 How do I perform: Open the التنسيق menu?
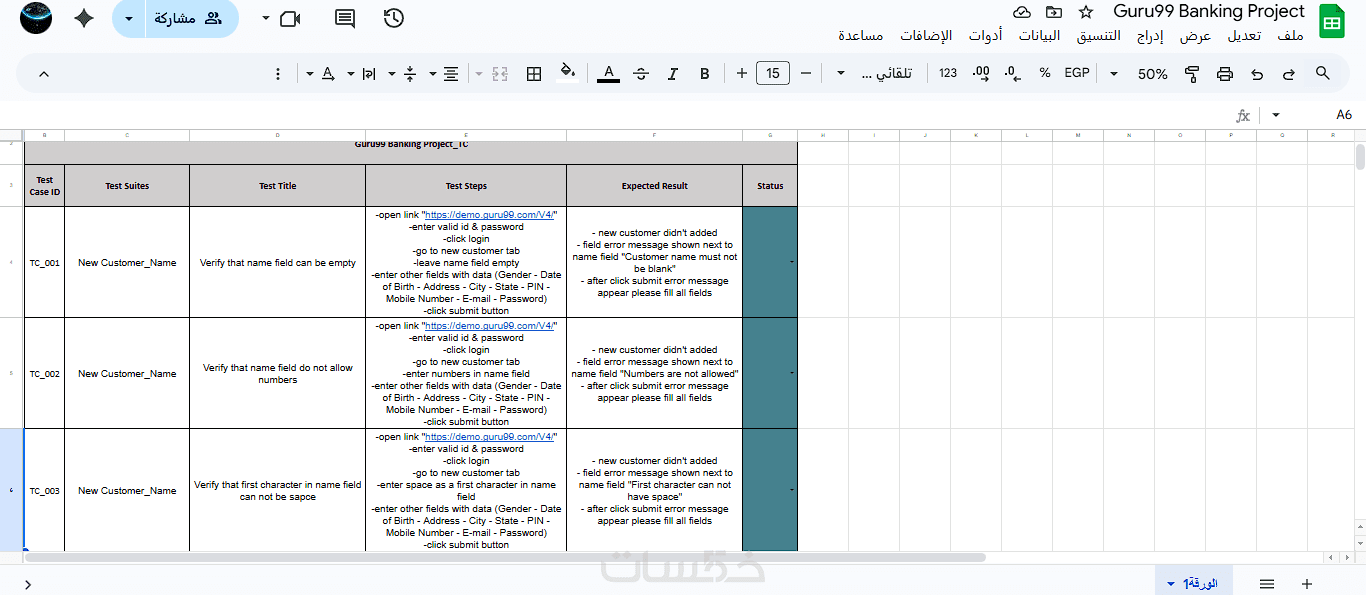[1098, 36]
